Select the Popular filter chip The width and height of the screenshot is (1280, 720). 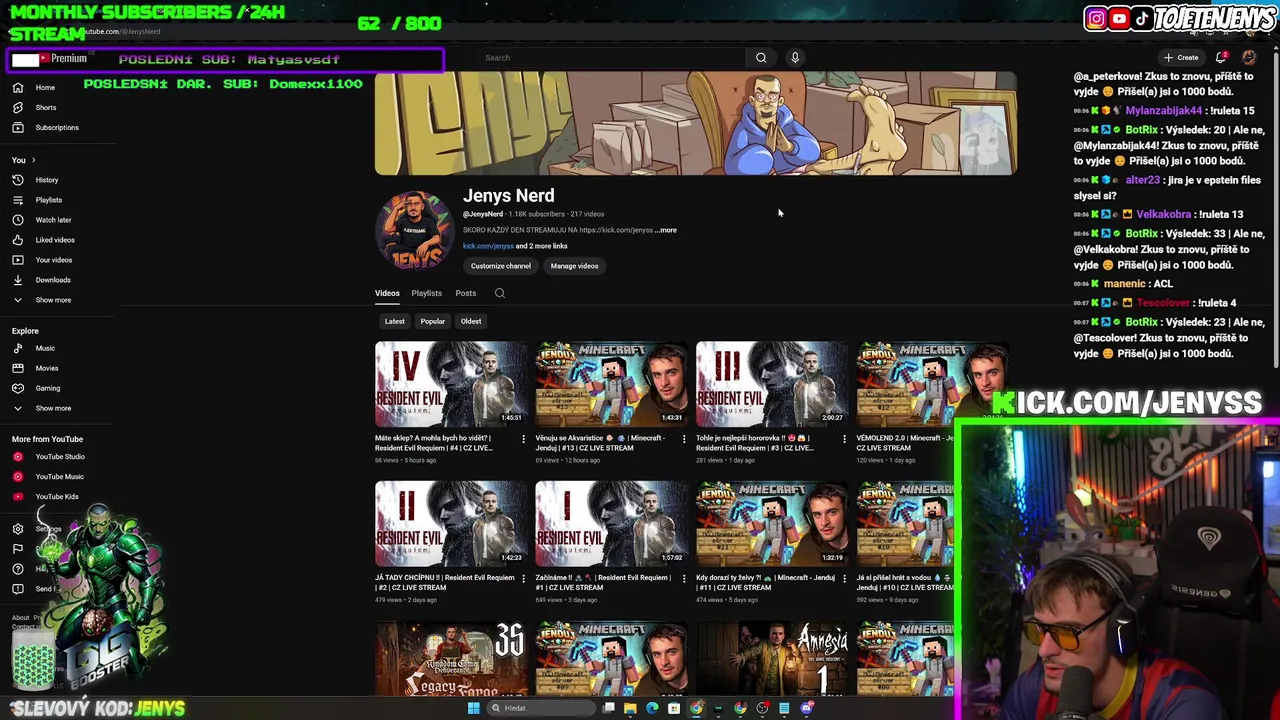[432, 321]
